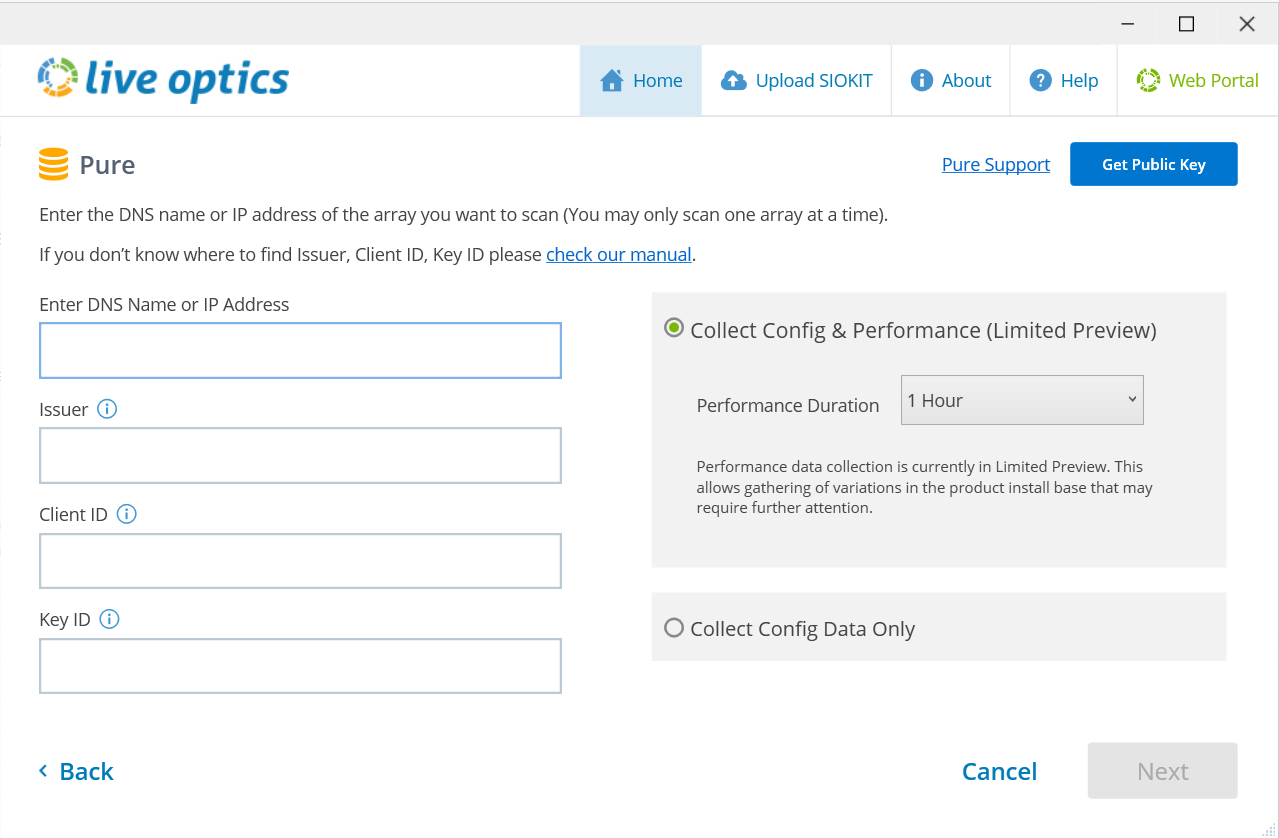
Task: Open the About tab
Action: click(951, 81)
